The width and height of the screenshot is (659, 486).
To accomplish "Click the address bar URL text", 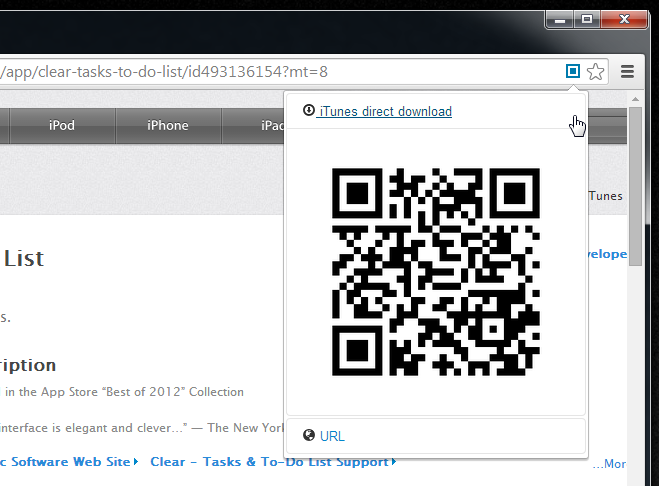I will coord(164,72).
